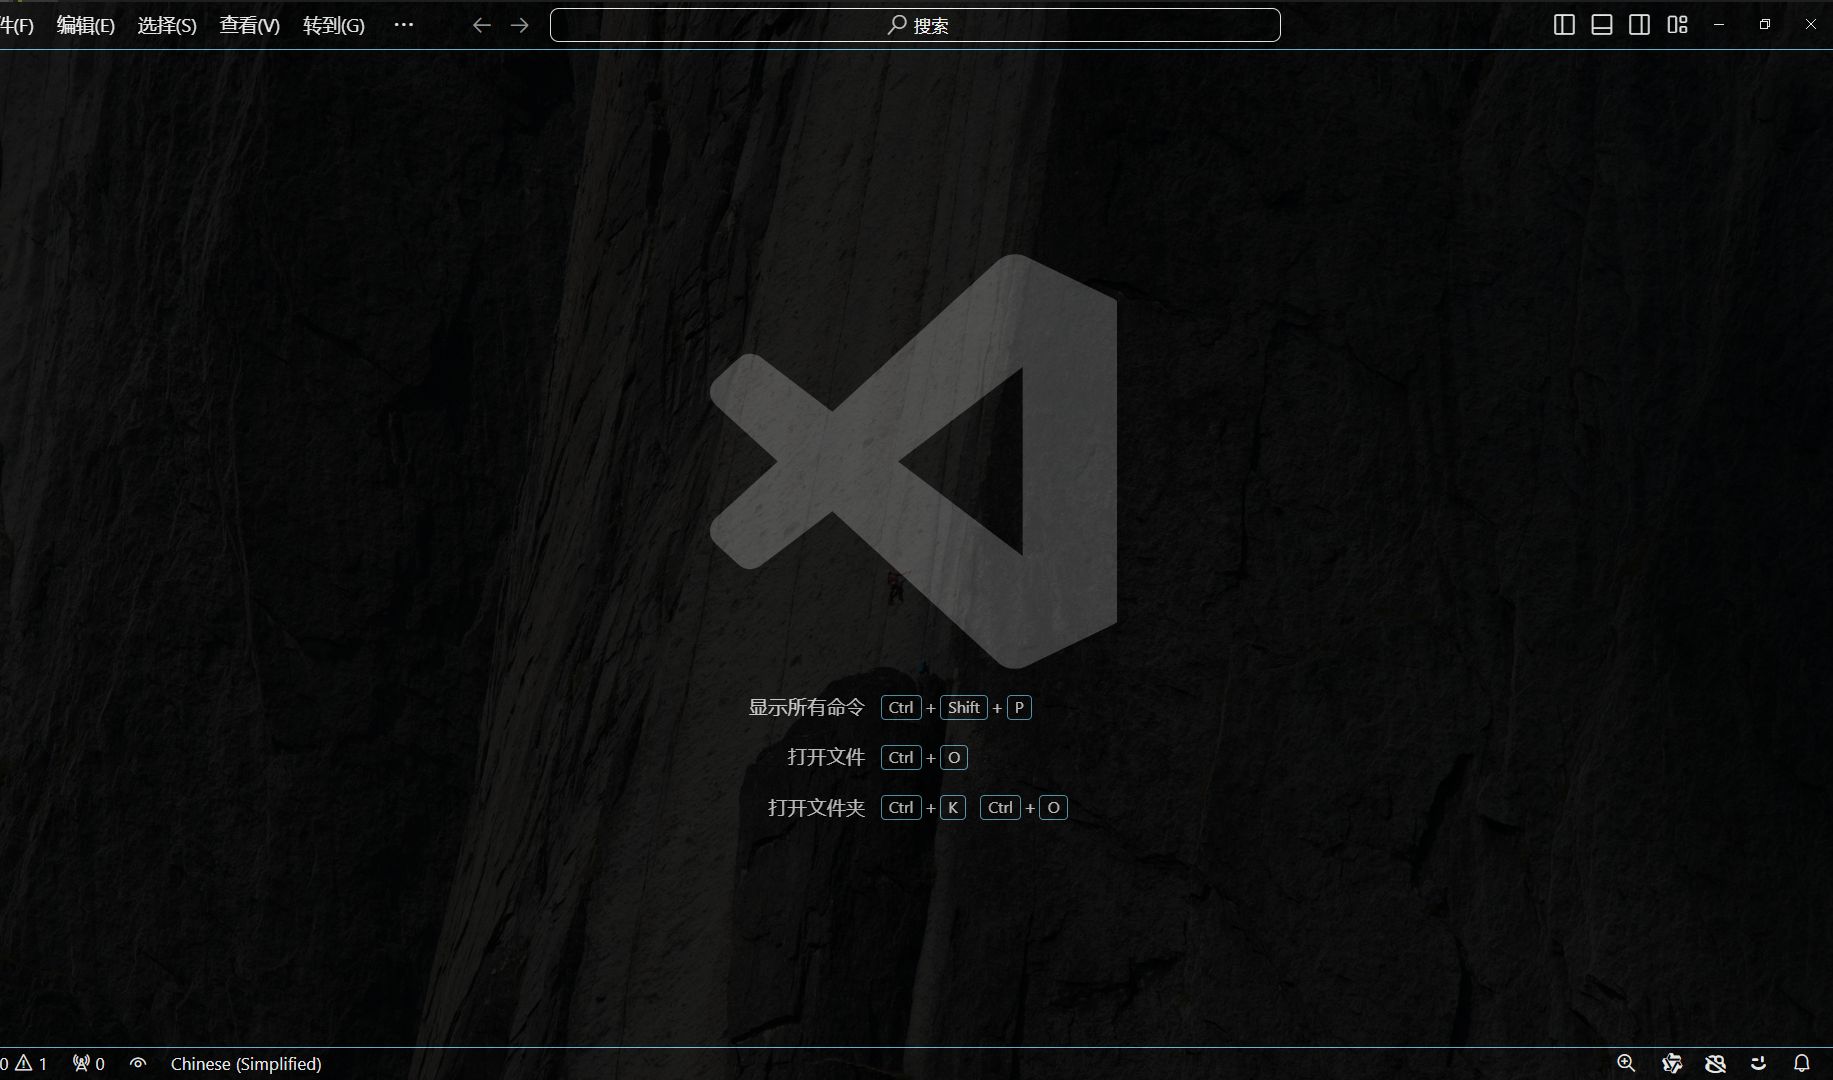
Task: Click the zoom magnifier icon in status bar
Action: click(1627, 1063)
